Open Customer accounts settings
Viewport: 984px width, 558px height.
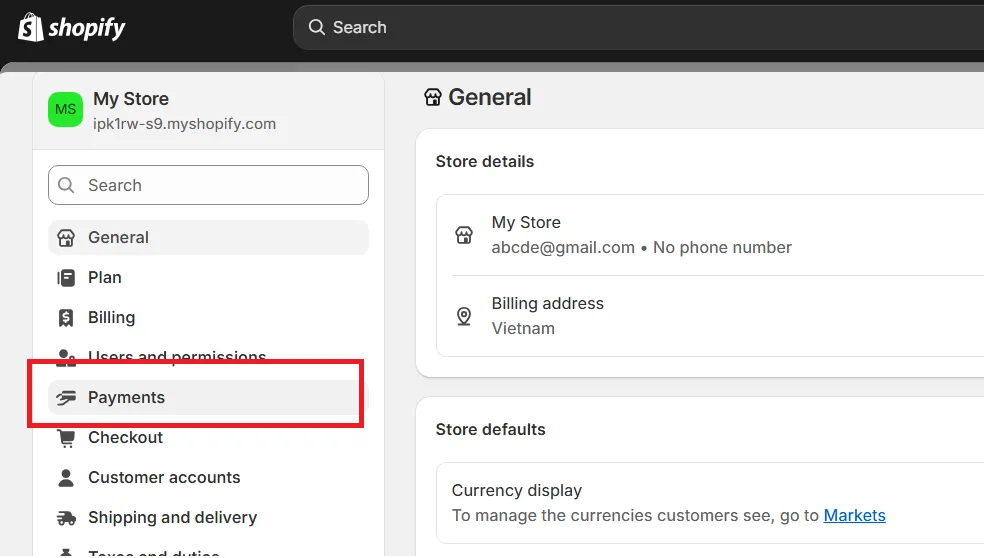[x=208, y=478]
